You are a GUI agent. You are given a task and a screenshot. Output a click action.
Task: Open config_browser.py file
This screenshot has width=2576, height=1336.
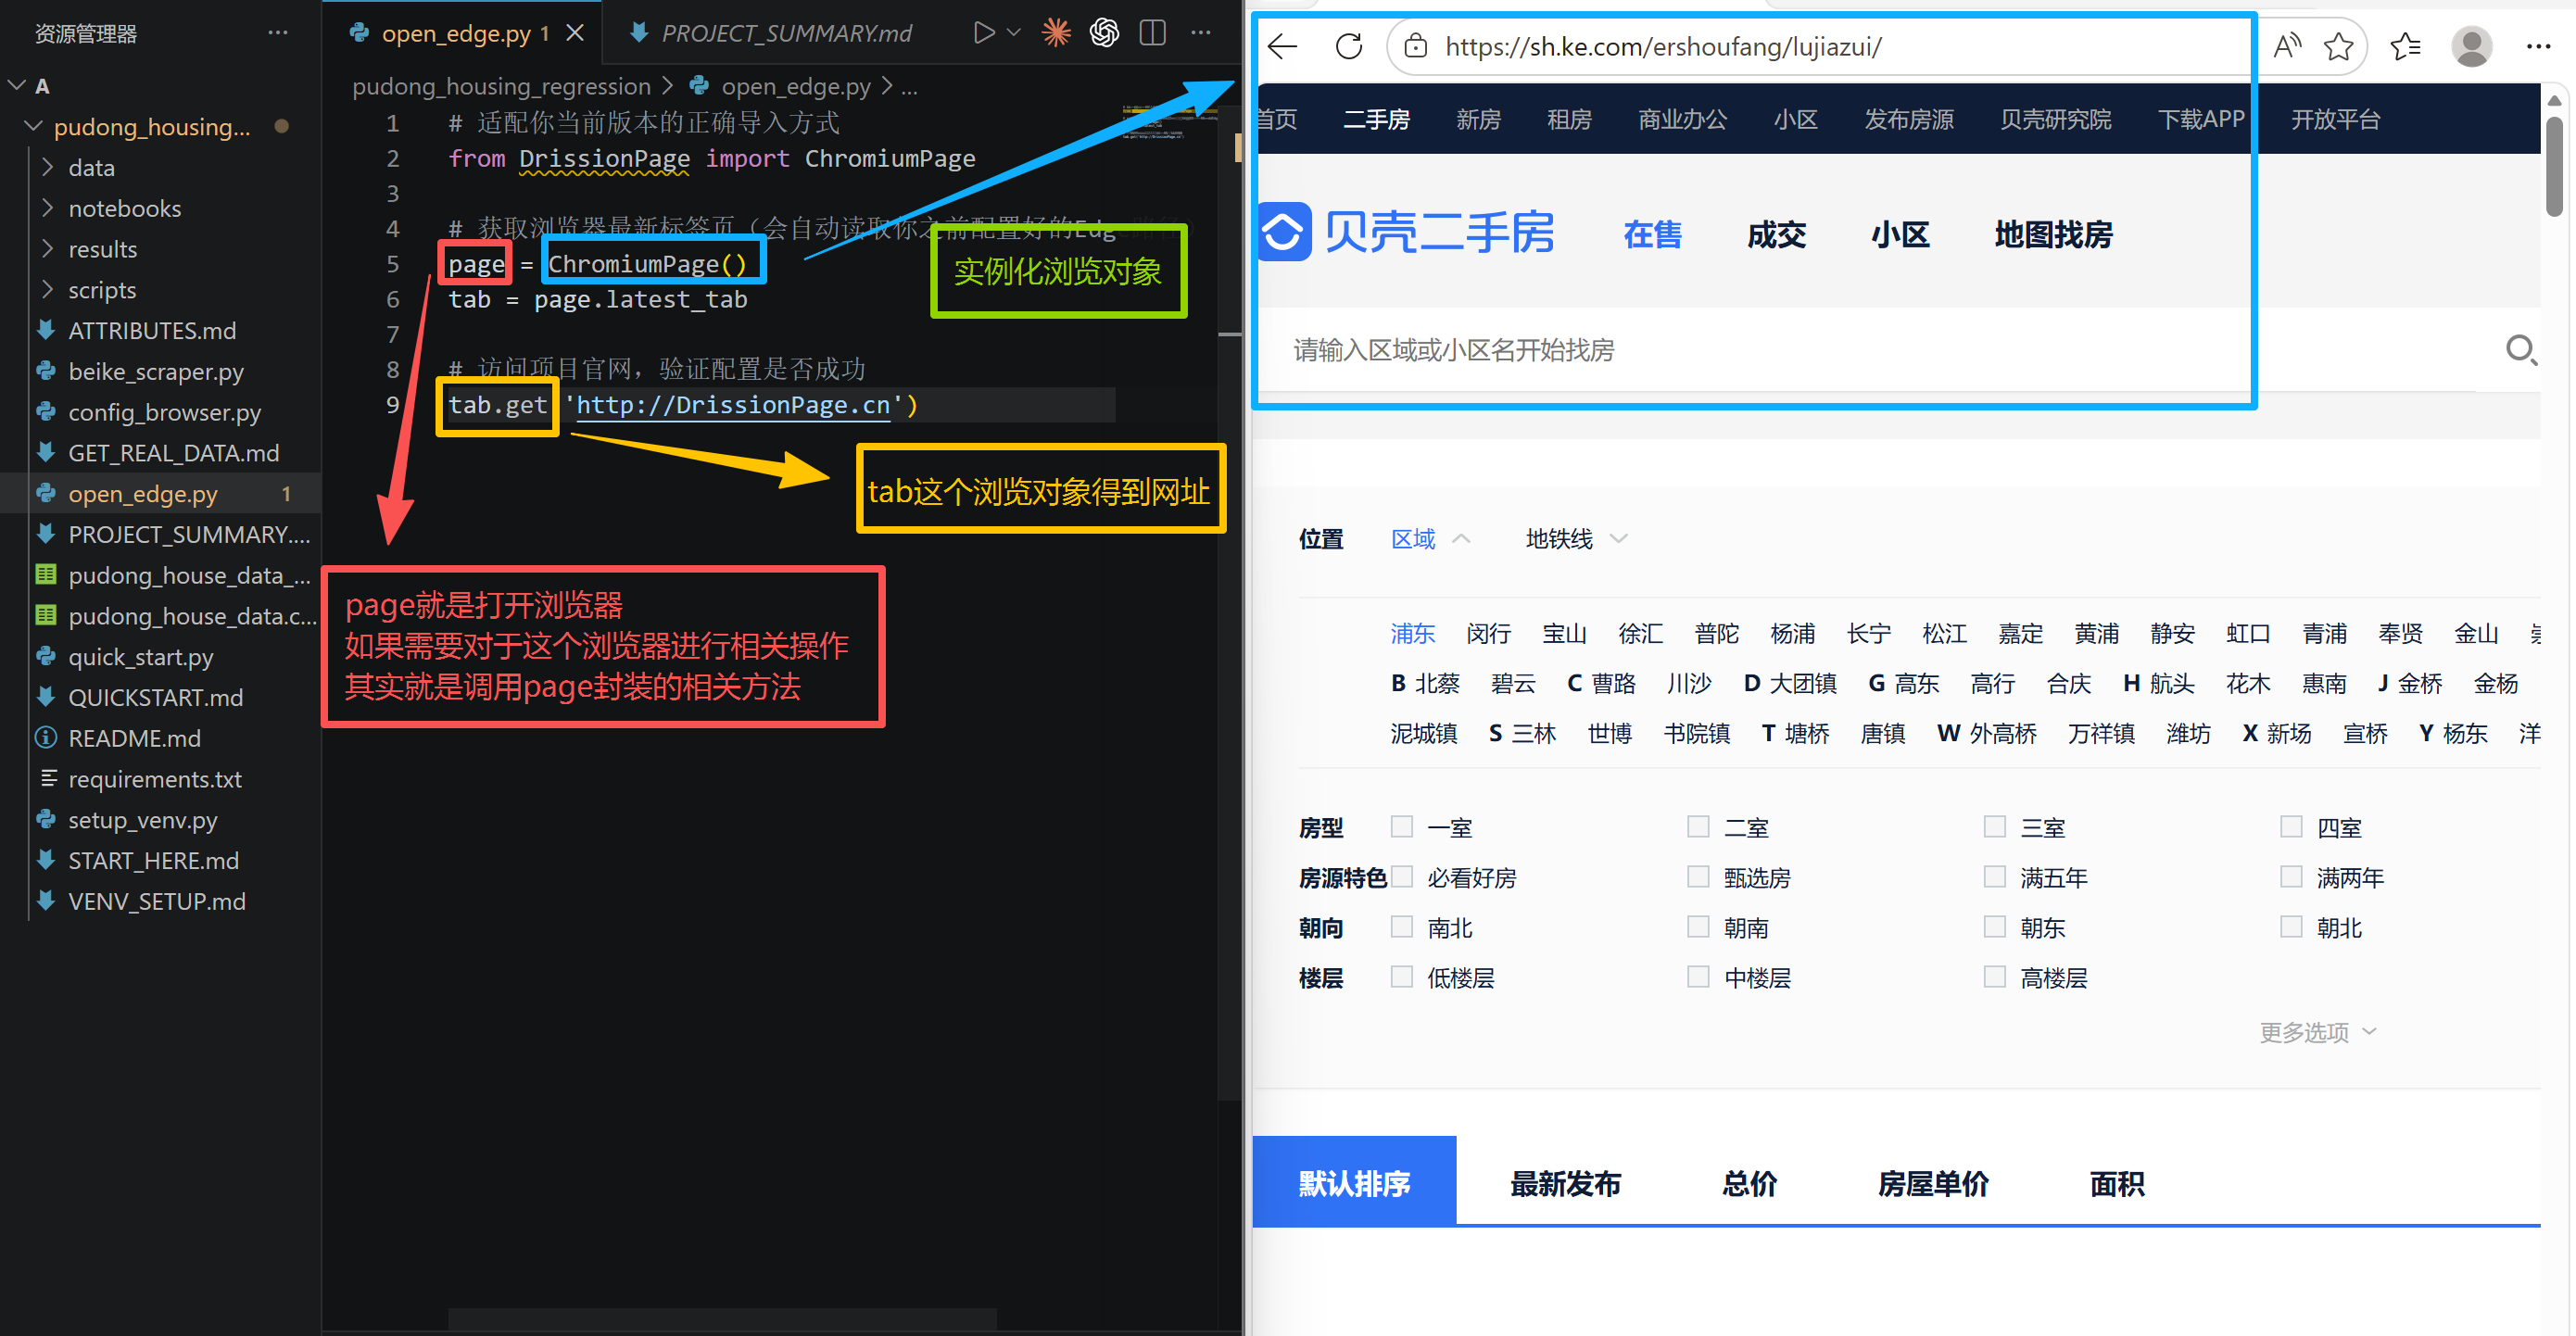click(164, 412)
